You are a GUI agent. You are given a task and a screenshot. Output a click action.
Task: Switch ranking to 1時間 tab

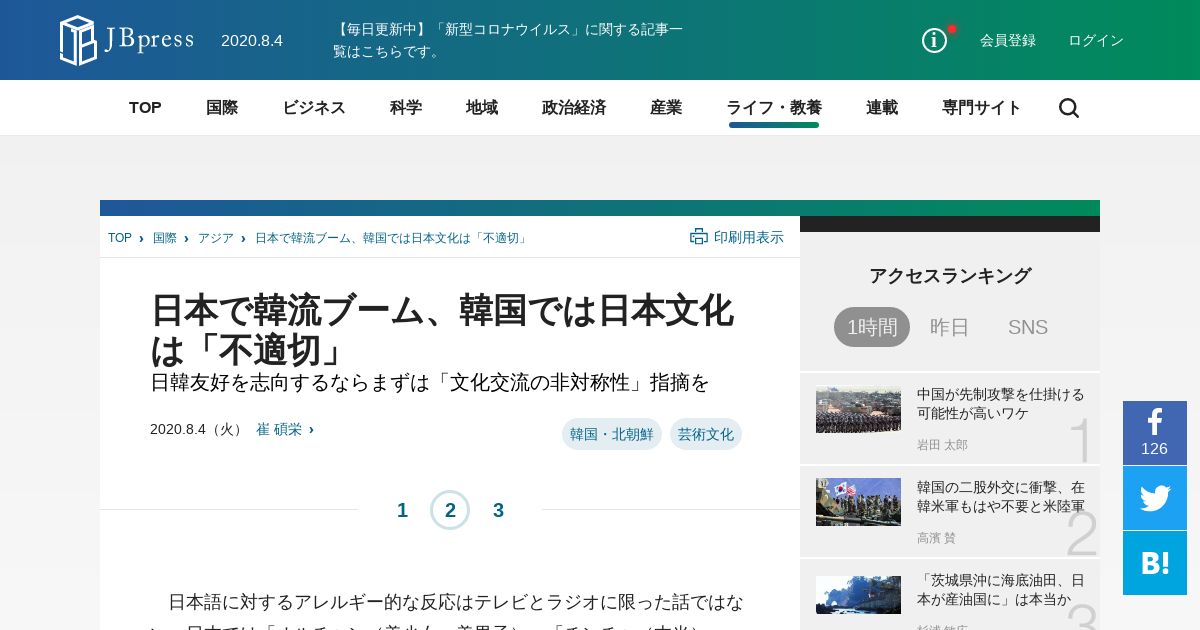[872, 327]
